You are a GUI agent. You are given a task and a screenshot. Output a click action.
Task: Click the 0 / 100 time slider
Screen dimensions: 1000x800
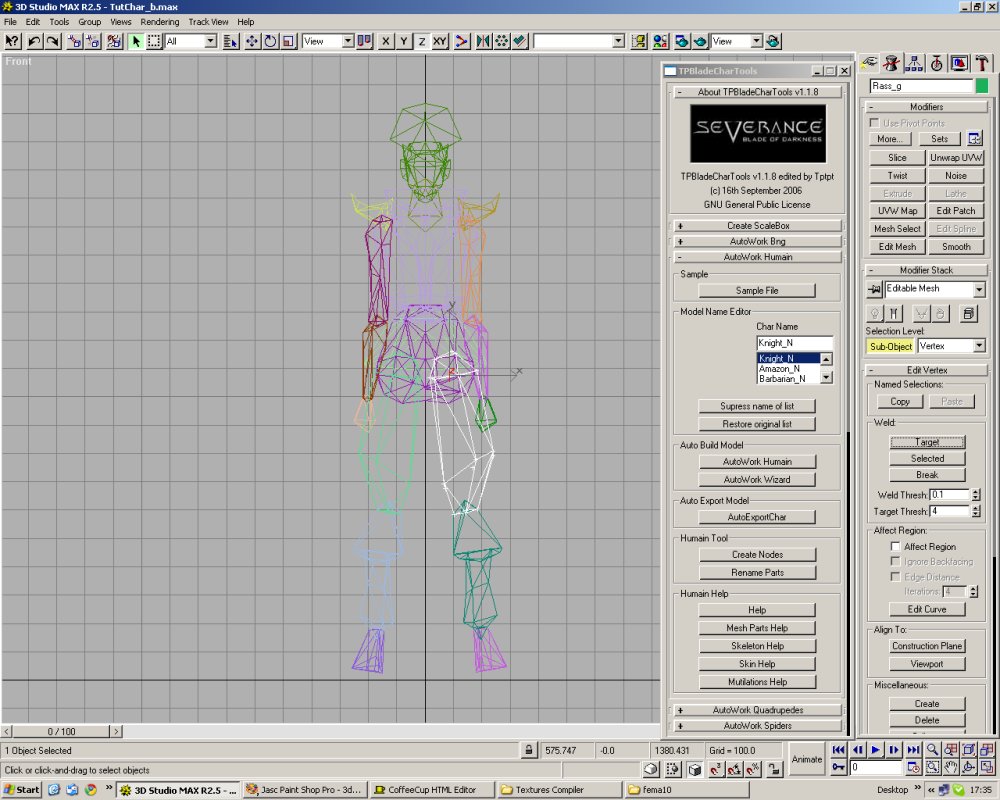coord(62,731)
